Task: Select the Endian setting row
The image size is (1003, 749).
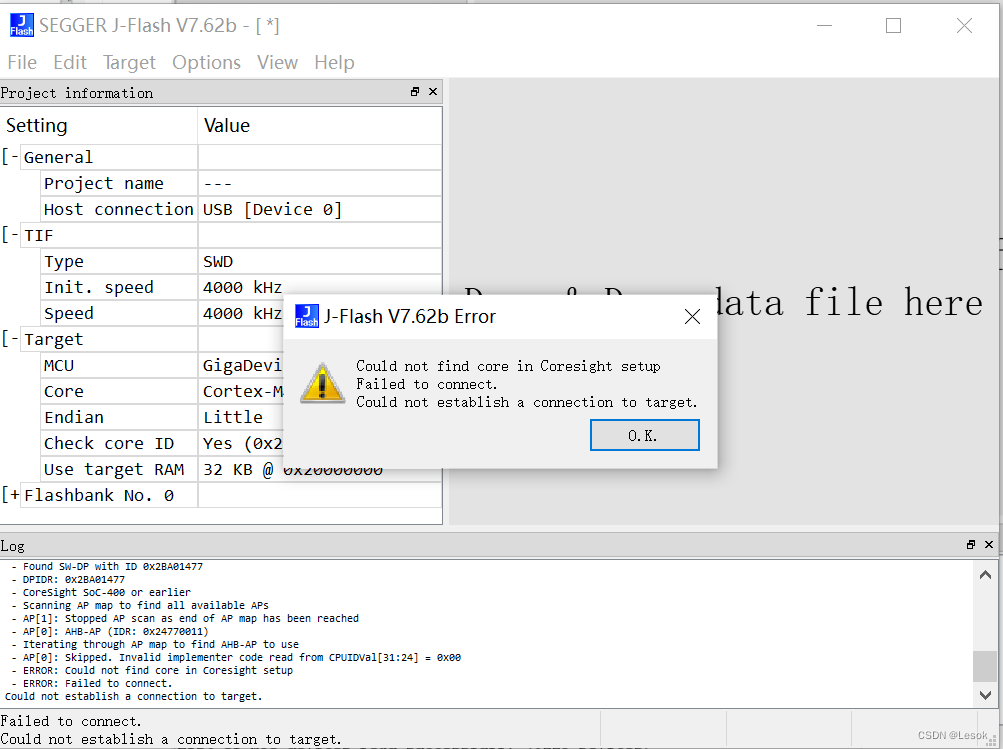Action: click(x=162, y=417)
